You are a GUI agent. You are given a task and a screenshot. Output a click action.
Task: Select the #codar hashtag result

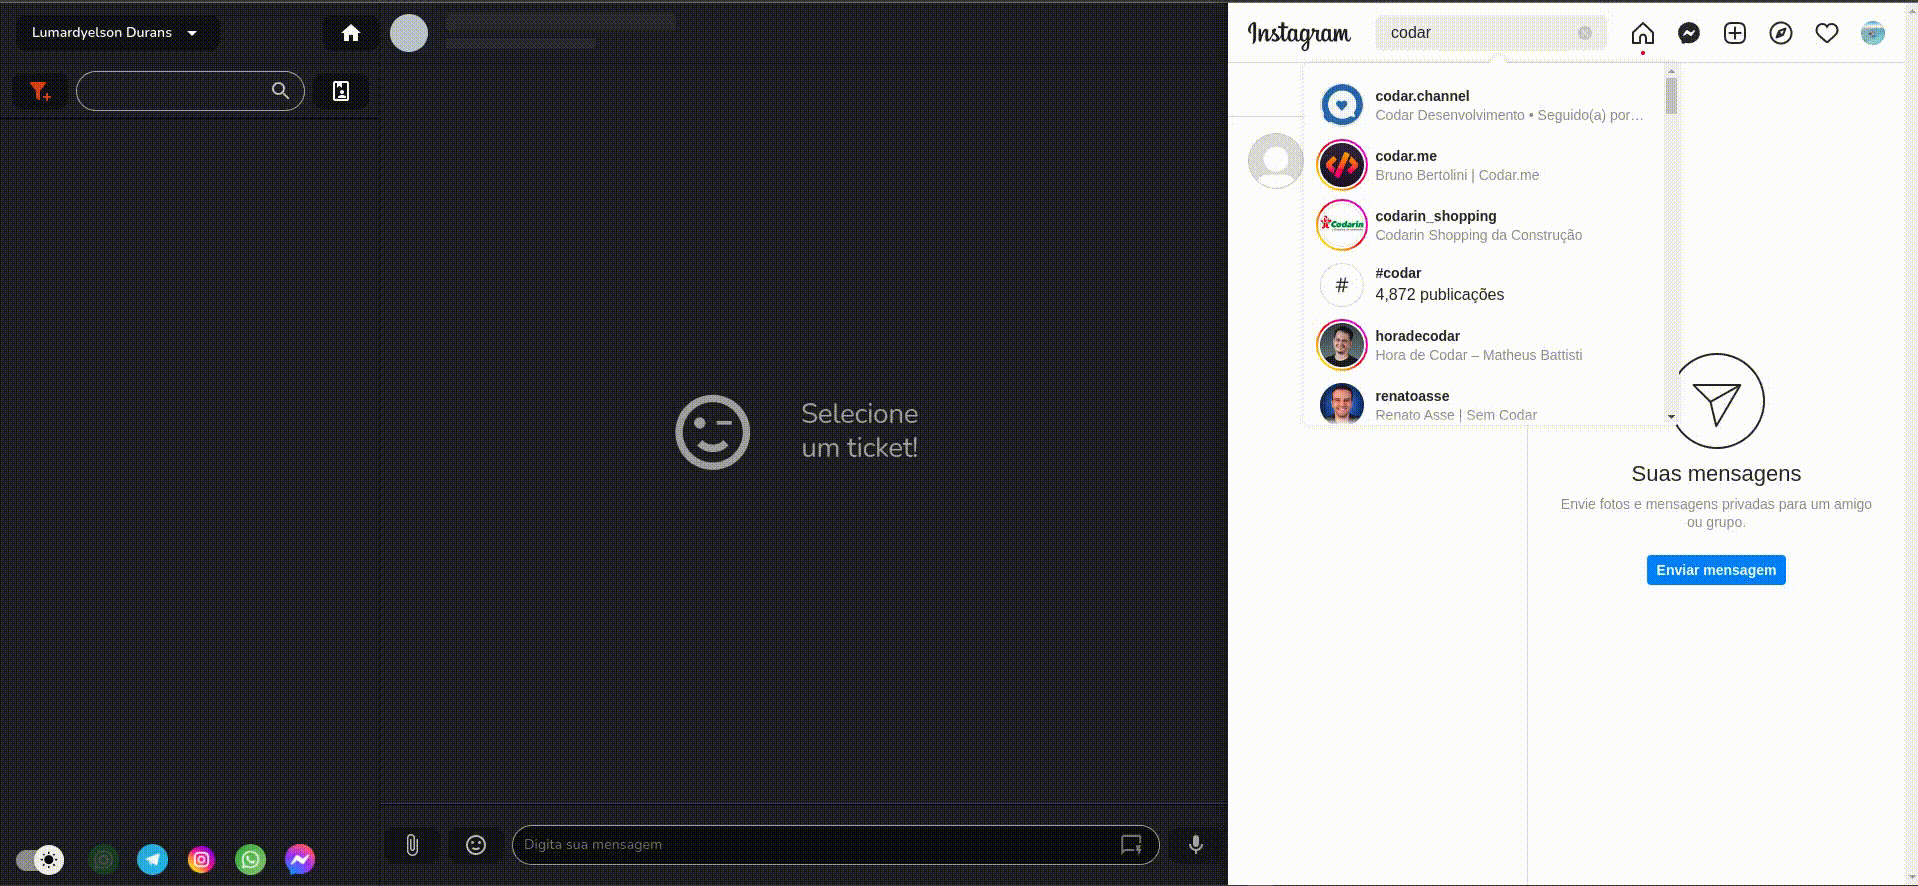coord(1484,285)
